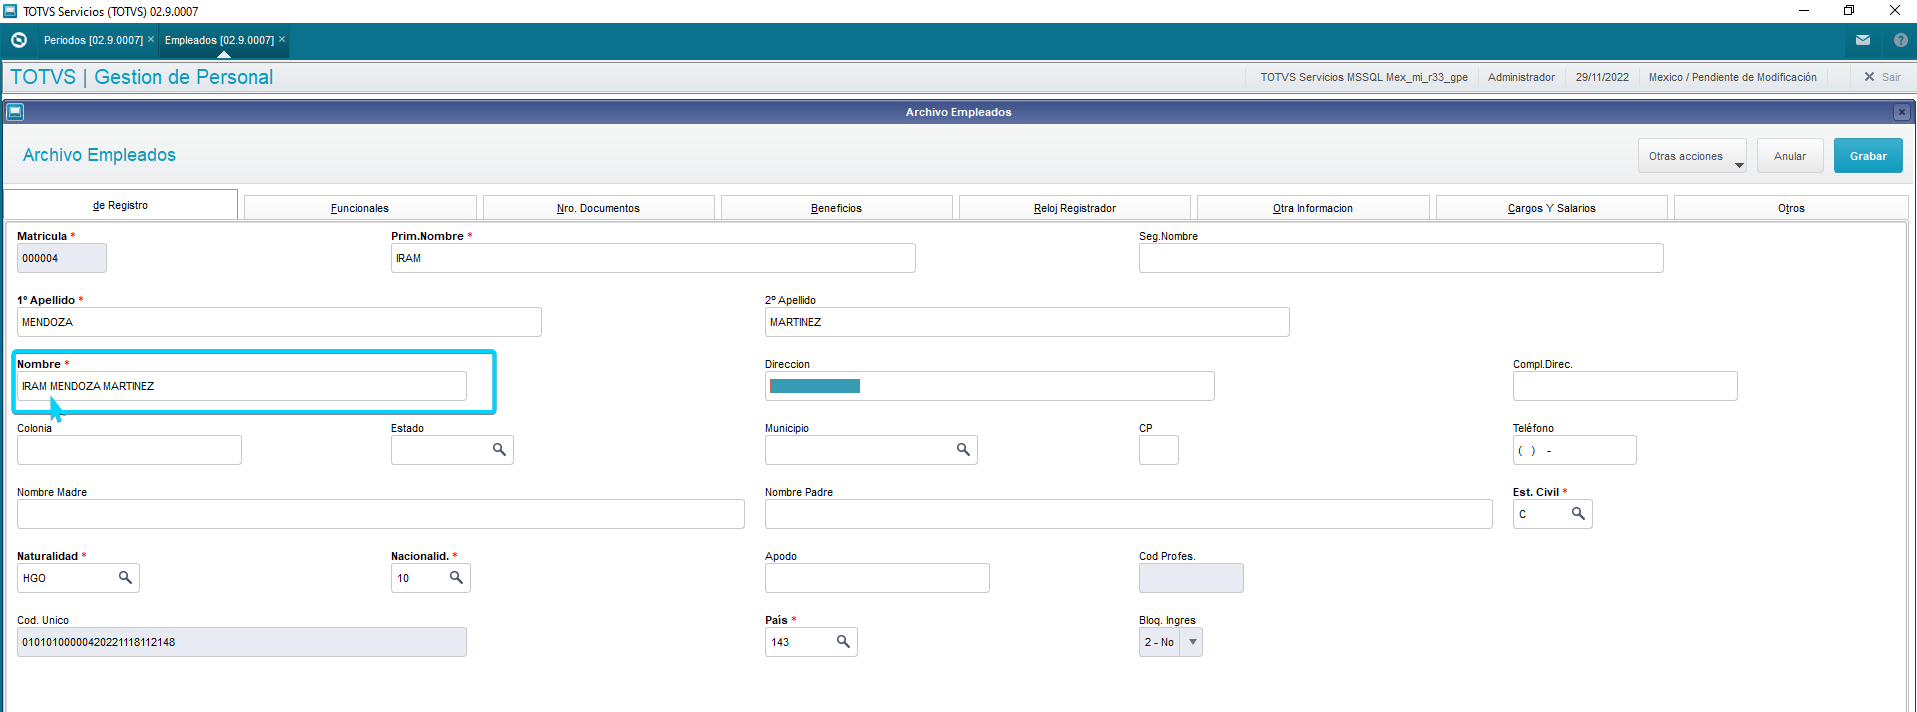
Task: Click the Compl.Direc. input field
Action: tap(1625, 386)
